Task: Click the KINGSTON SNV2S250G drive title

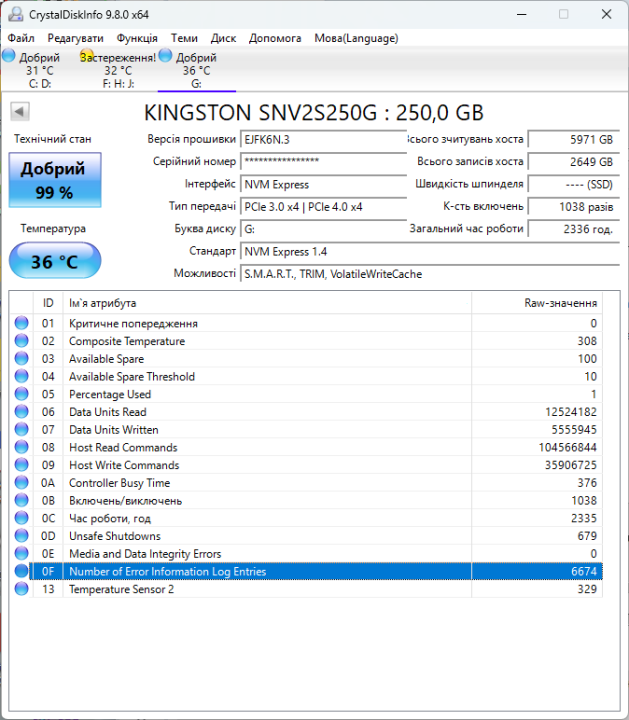Action: 314,112
